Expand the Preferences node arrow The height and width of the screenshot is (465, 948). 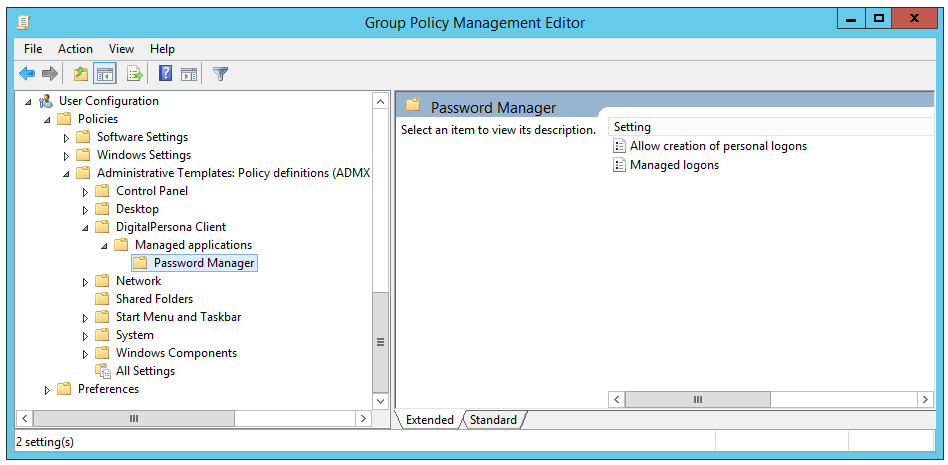tap(47, 389)
